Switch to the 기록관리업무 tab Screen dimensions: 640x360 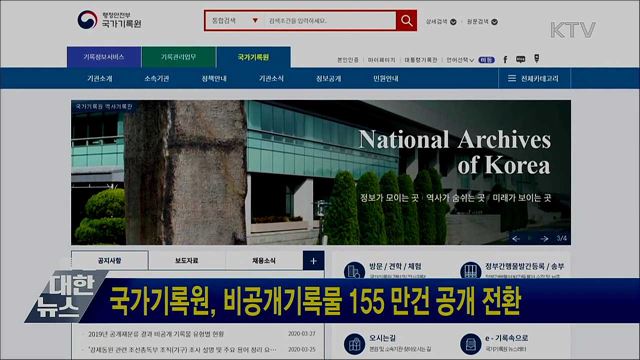point(179,57)
